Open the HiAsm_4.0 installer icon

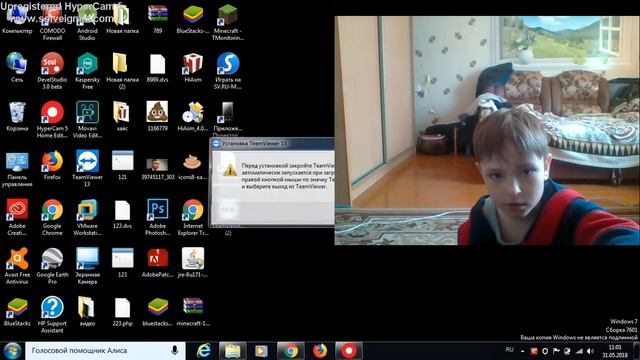(x=193, y=116)
